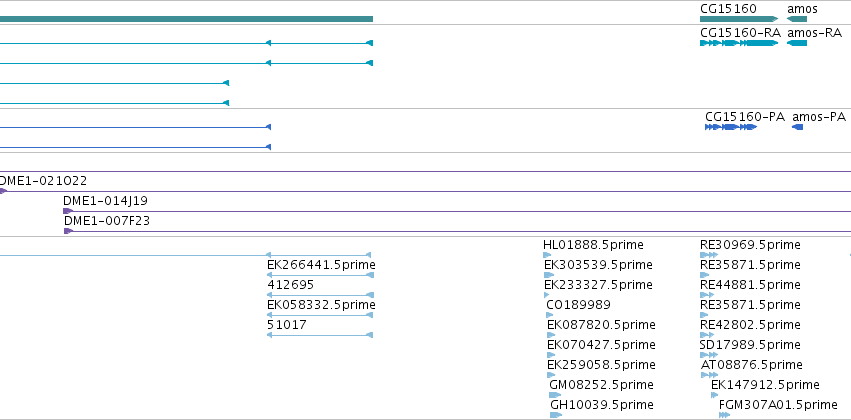Viewport: 851px width, 420px height.
Task: Click the amos-PA protein glyph
Action: (797, 127)
